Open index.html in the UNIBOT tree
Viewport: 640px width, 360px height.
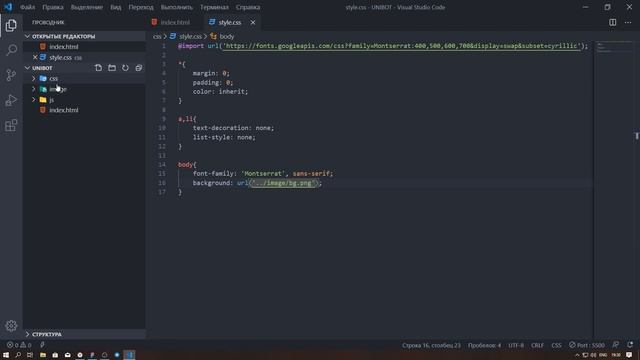[x=64, y=110]
